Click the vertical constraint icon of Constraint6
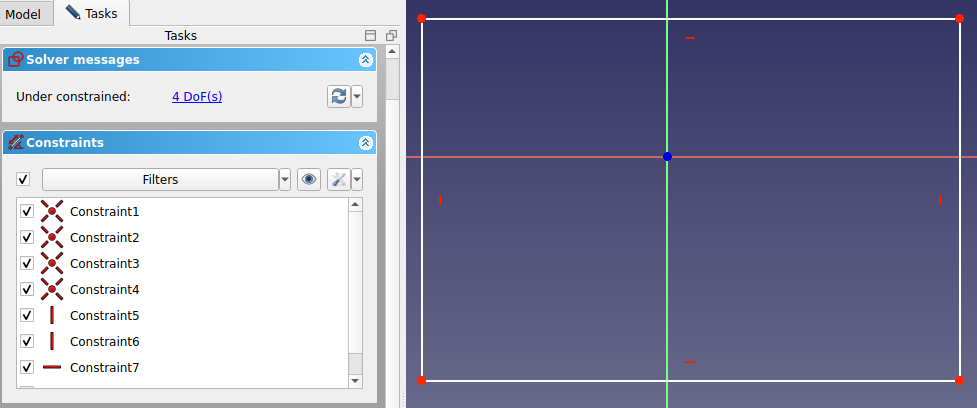This screenshot has height=408, width=977. (52, 341)
